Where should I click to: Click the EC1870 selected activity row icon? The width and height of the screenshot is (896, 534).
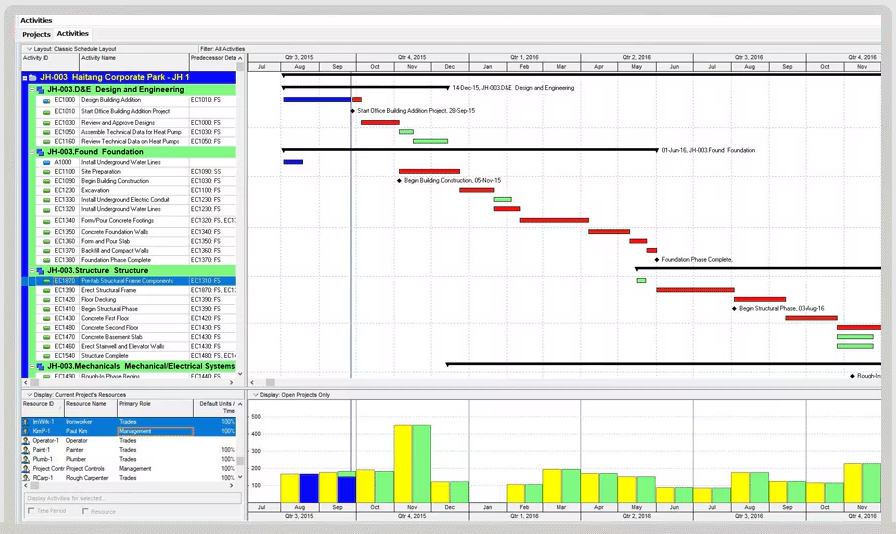tap(47, 281)
